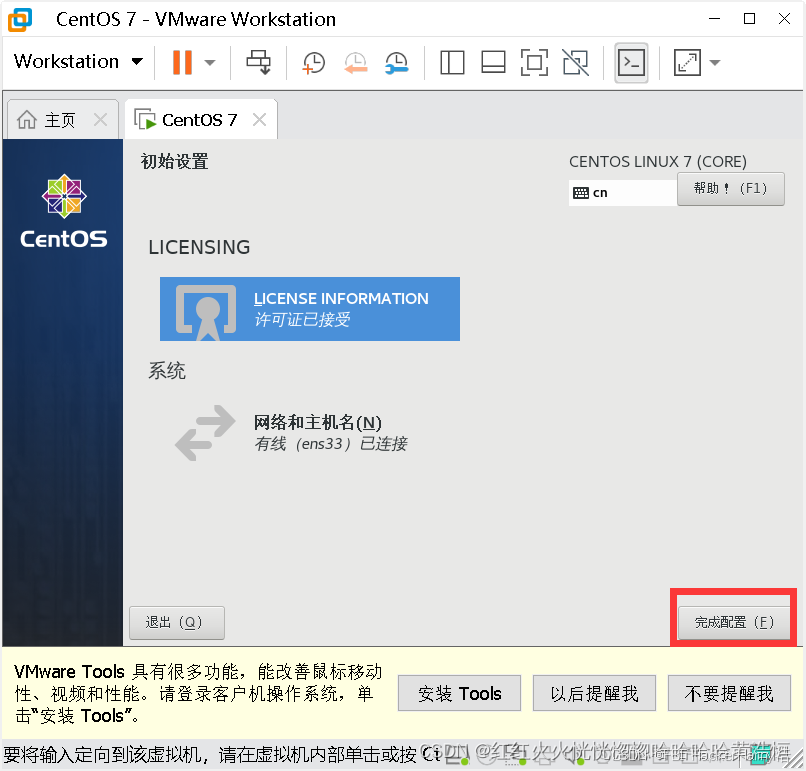Click the 初始设置 heading text
The height and width of the screenshot is (771, 806).
click(x=174, y=161)
